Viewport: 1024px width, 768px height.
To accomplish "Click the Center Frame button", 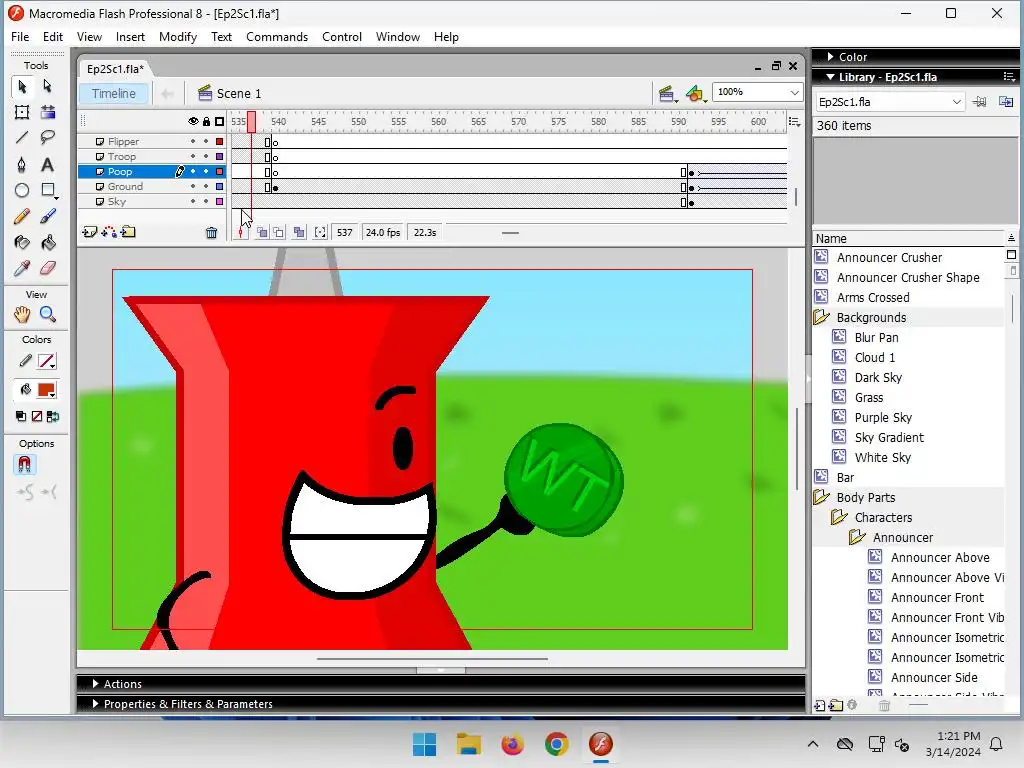I will (x=242, y=232).
